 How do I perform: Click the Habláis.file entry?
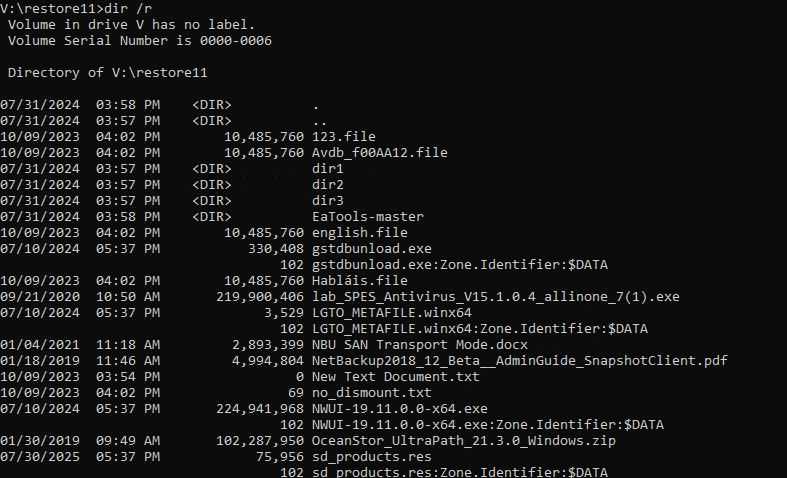tap(360, 281)
